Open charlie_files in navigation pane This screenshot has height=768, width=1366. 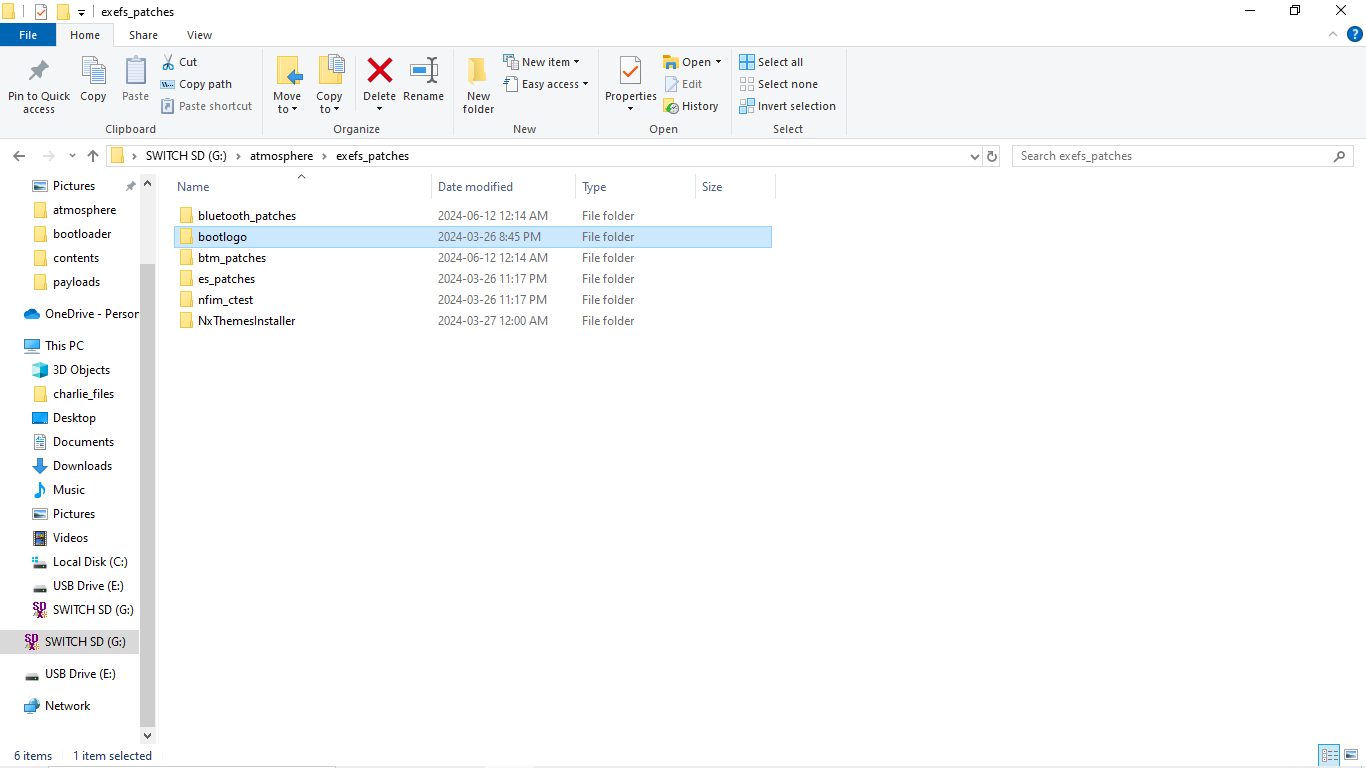tap(83, 394)
